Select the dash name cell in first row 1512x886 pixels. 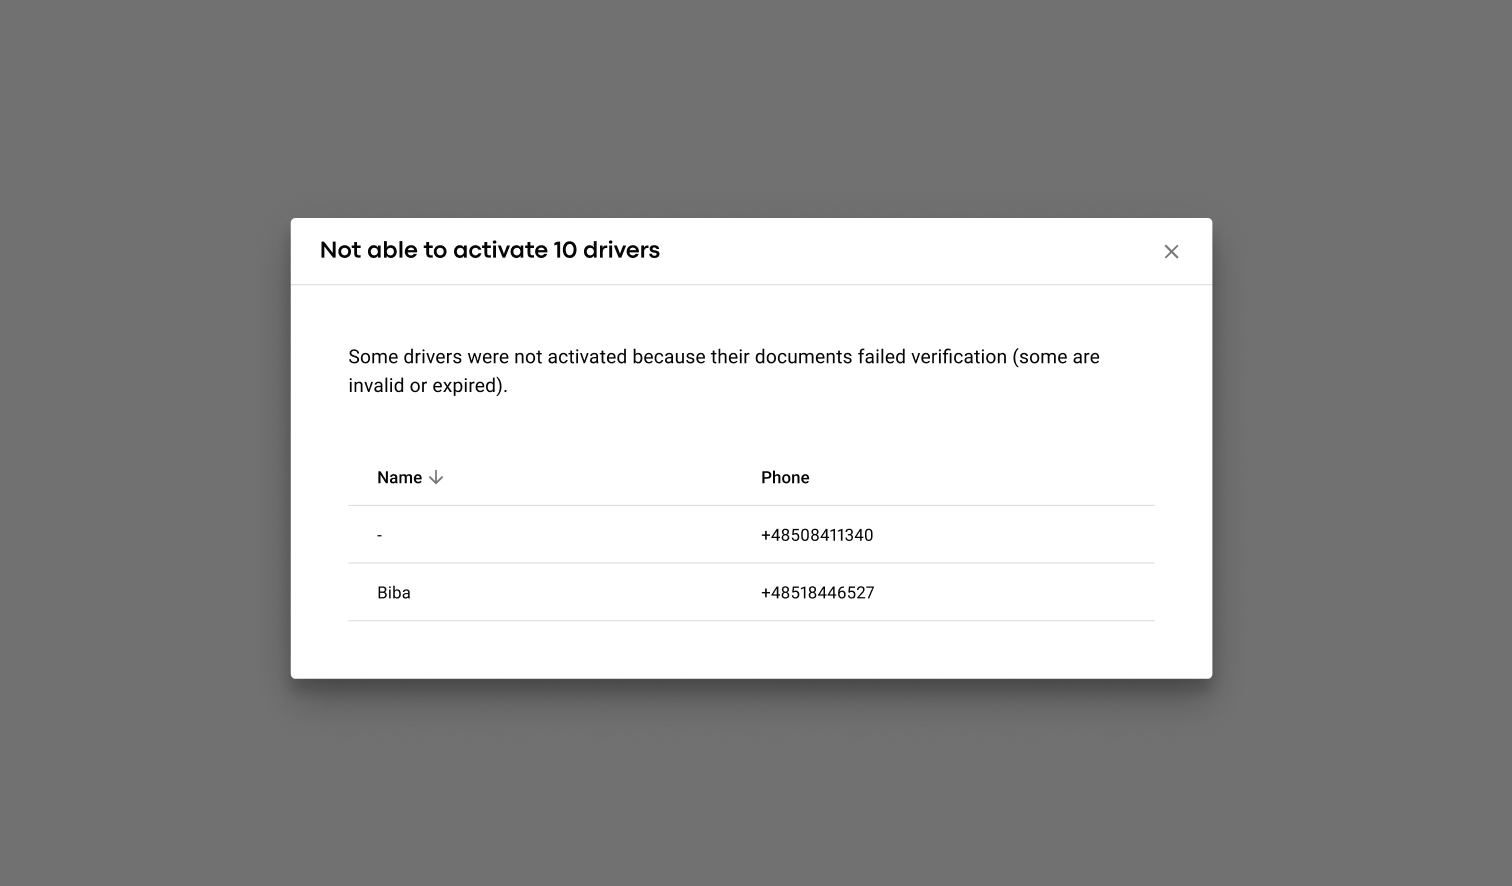point(380,536)
